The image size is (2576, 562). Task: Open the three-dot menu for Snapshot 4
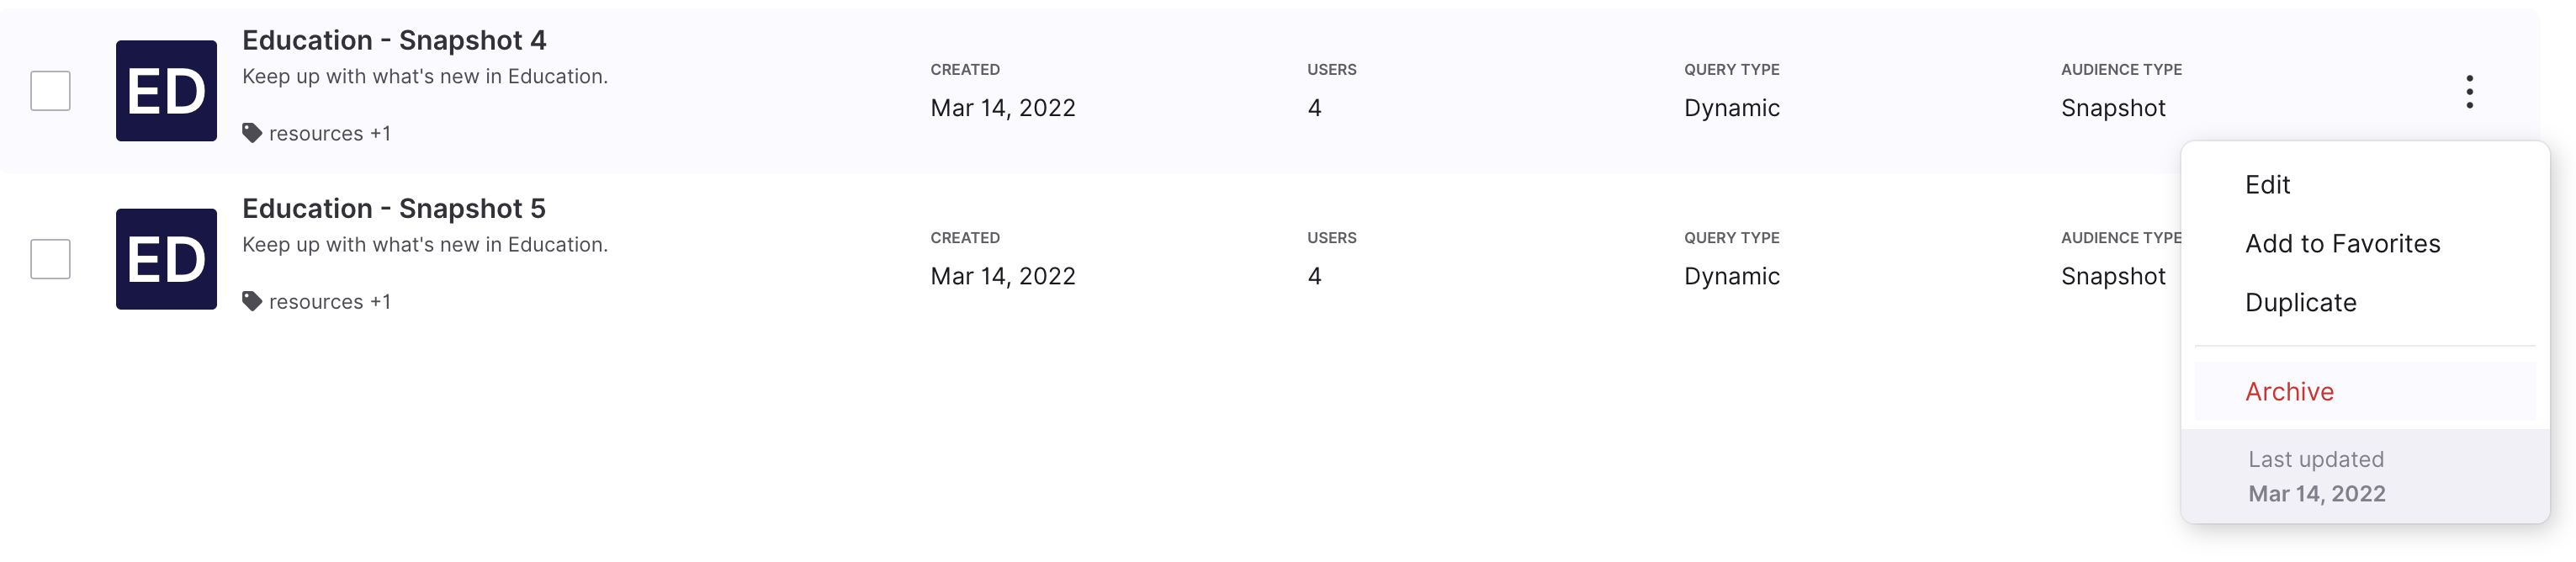pyautogui.click(x=2469, y=91)
